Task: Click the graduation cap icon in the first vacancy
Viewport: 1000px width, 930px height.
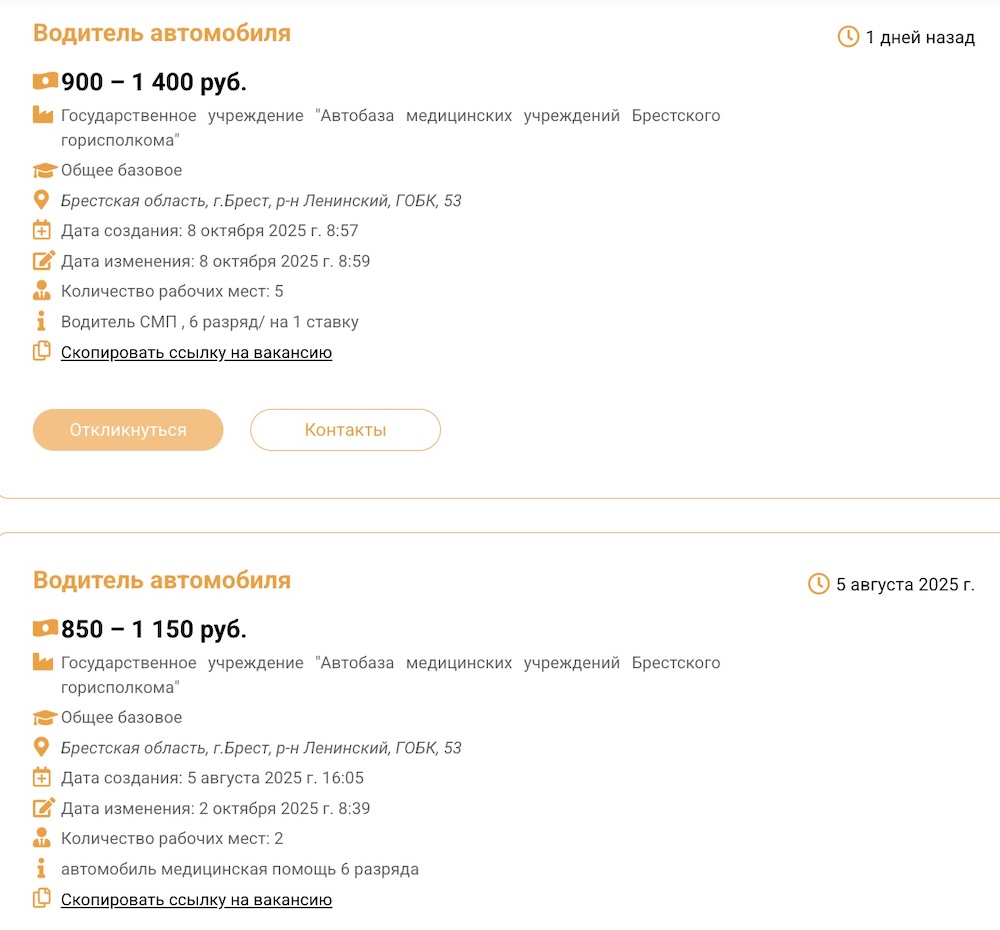Action: 42,170
